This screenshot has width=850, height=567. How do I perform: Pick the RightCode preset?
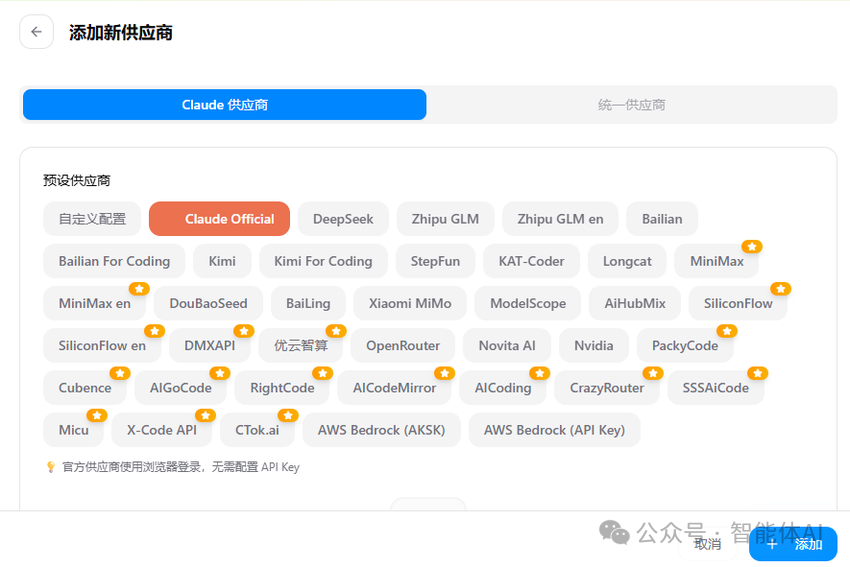coord(282,388)
